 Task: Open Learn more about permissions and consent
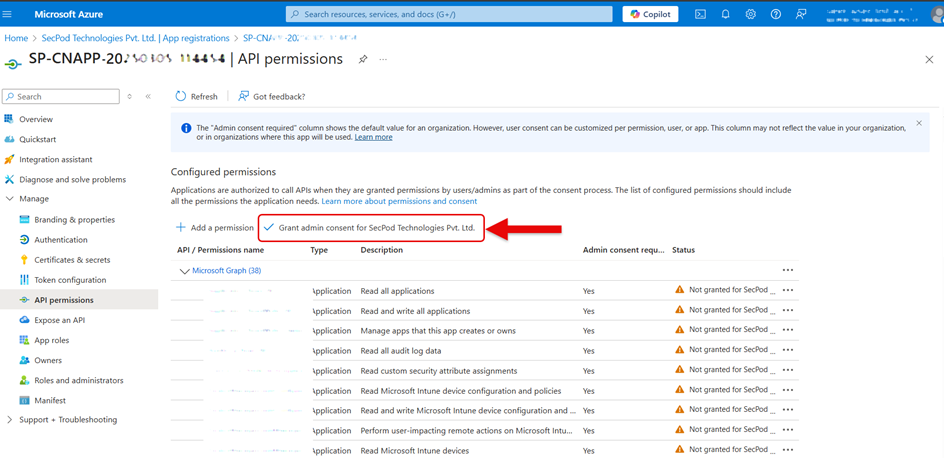399,201
